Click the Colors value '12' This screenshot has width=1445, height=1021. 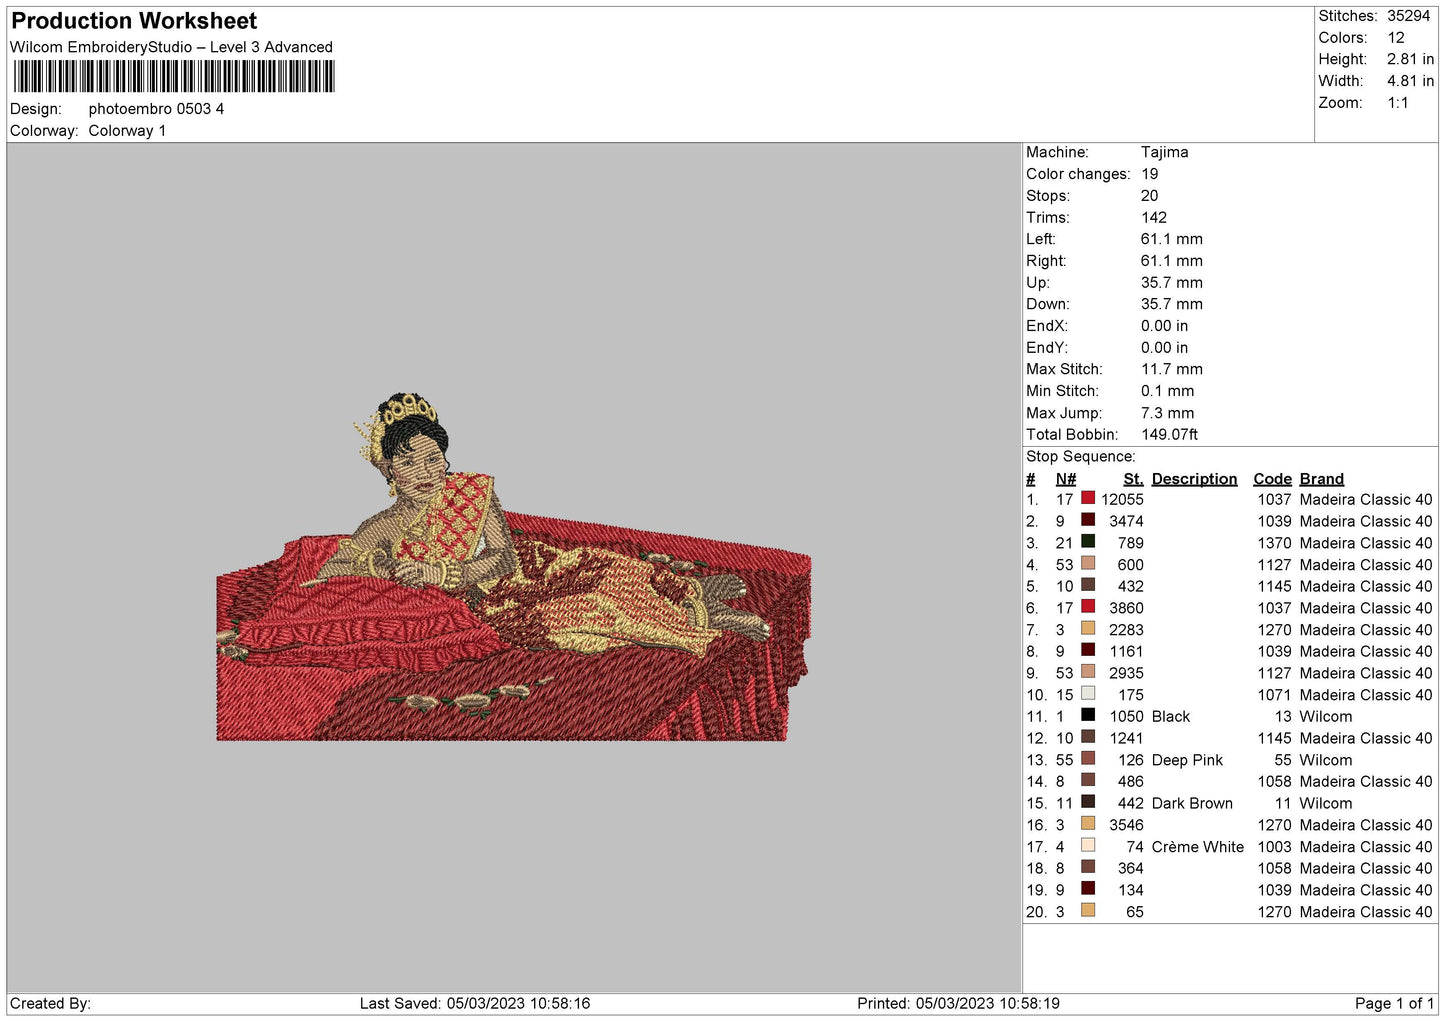(1396, 38)
